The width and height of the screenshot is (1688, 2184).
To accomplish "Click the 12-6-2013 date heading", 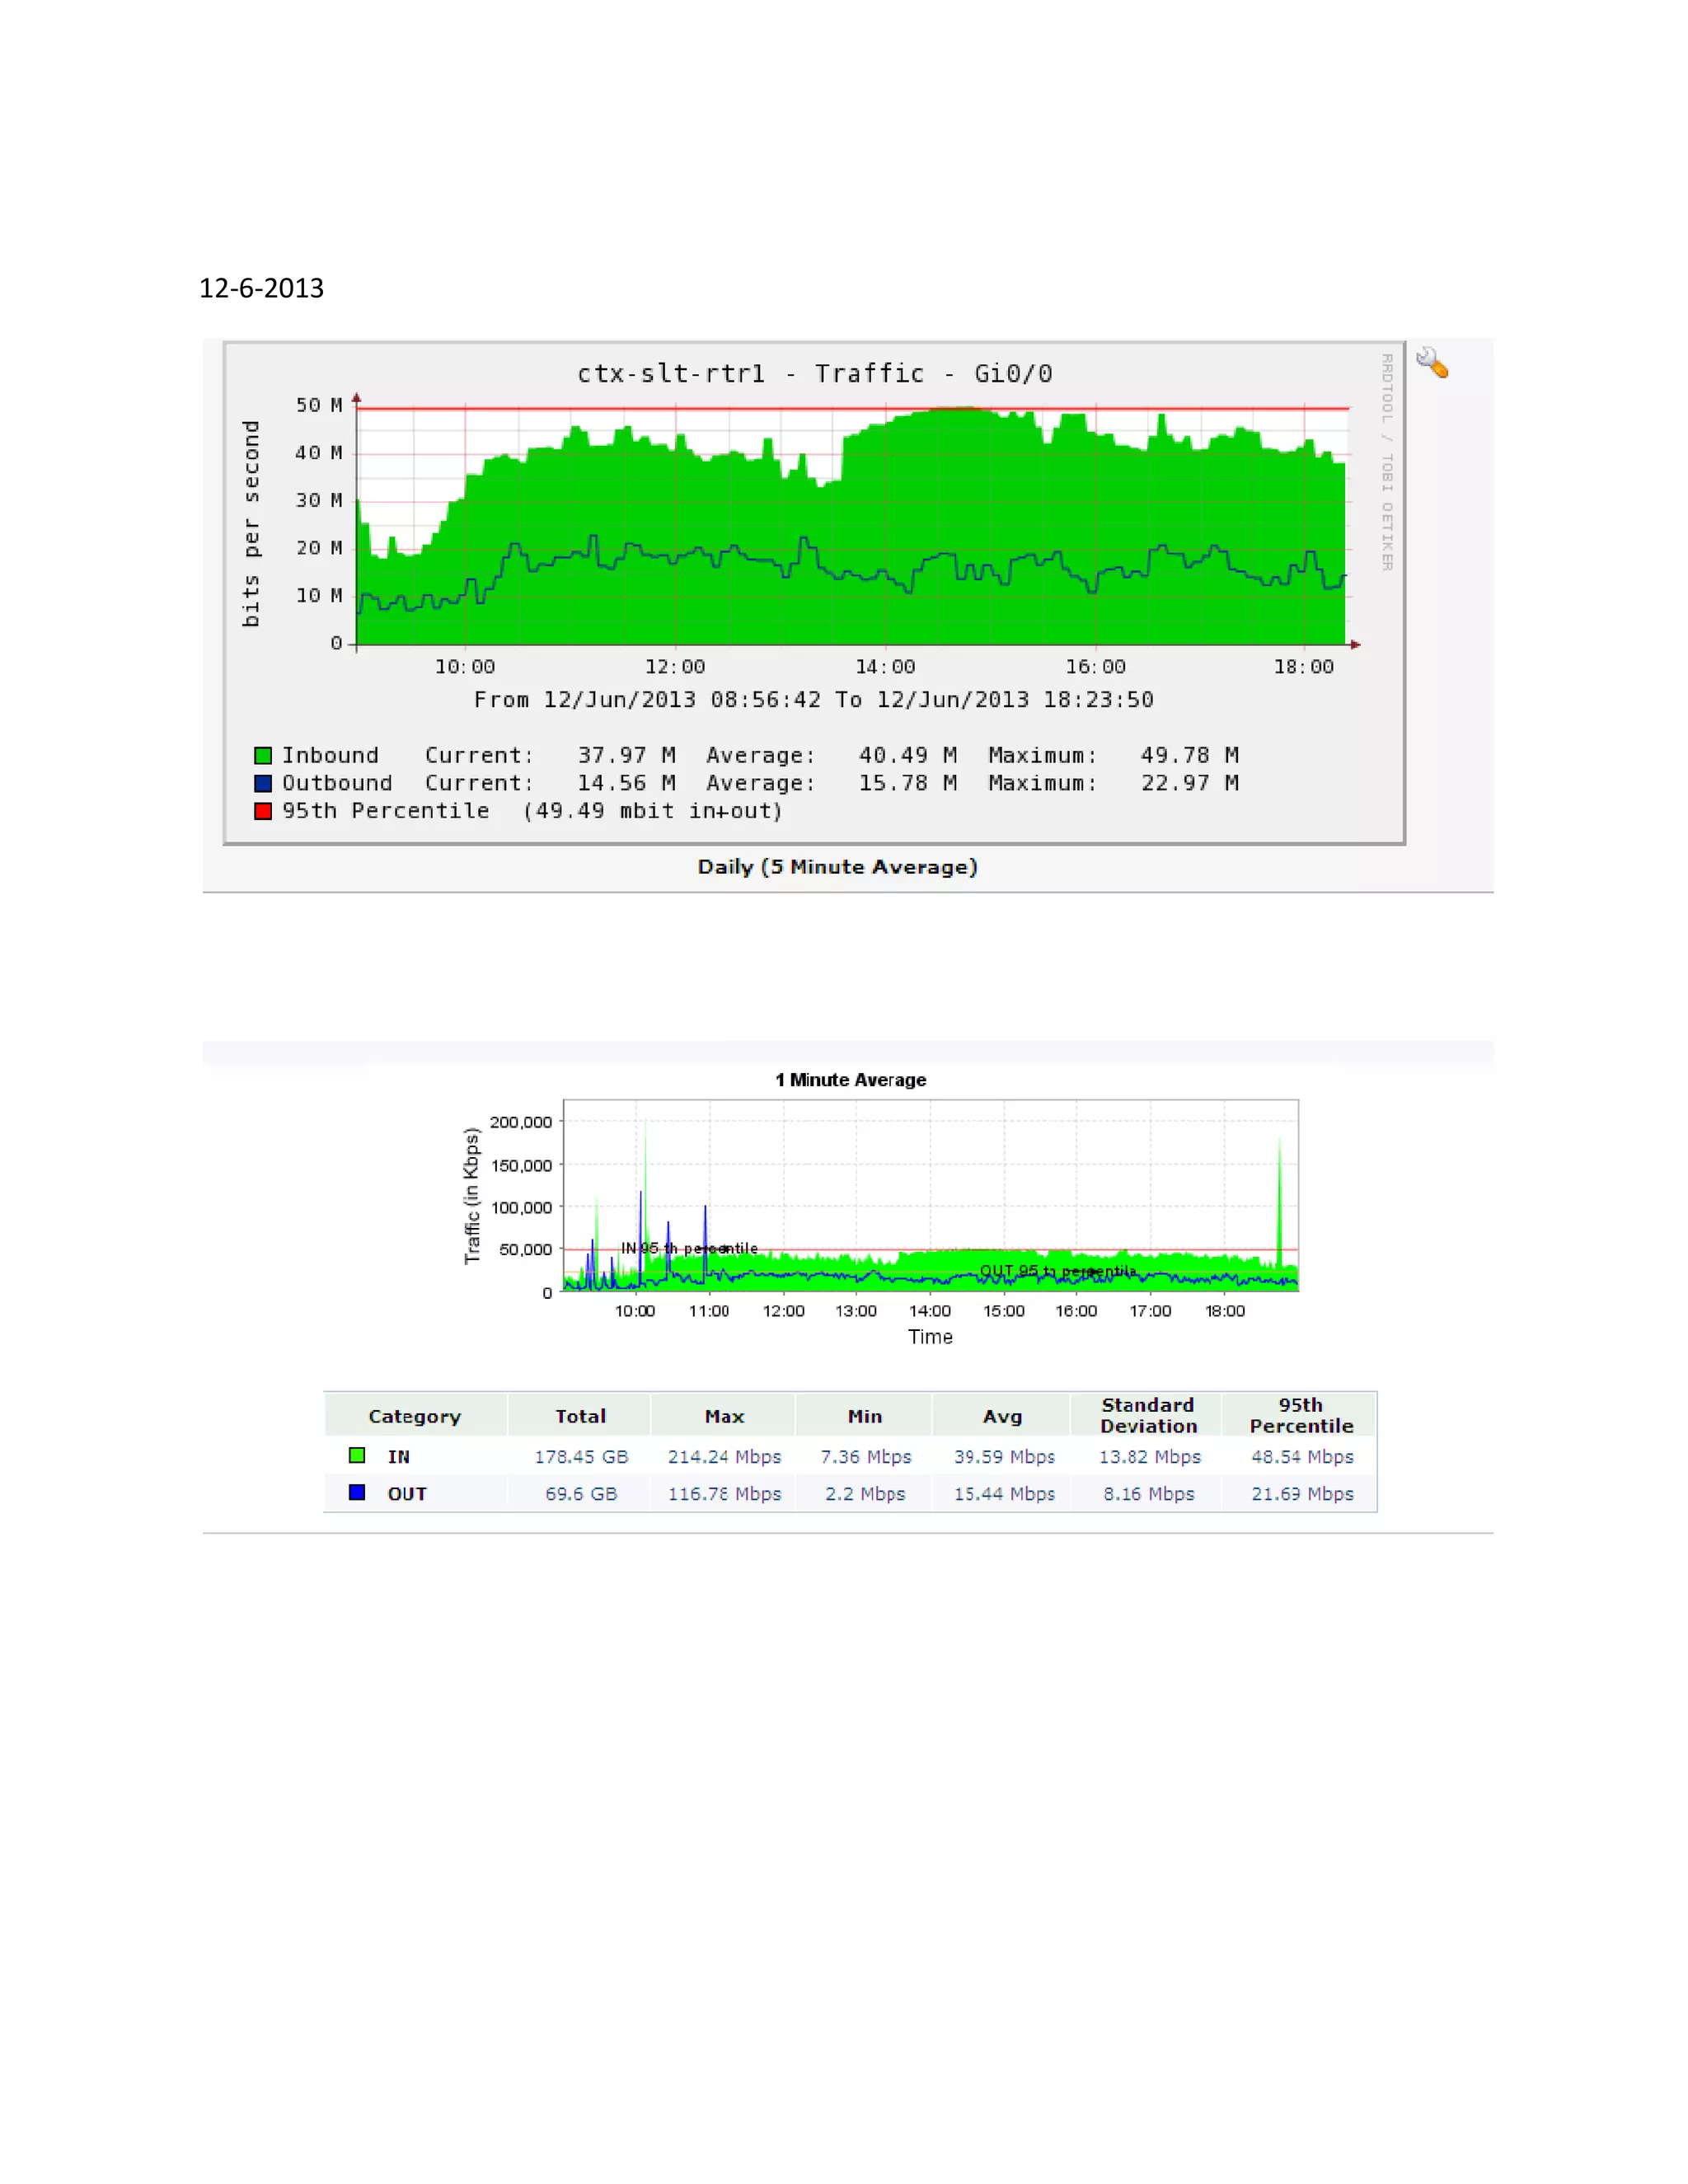I will [261, 288].
